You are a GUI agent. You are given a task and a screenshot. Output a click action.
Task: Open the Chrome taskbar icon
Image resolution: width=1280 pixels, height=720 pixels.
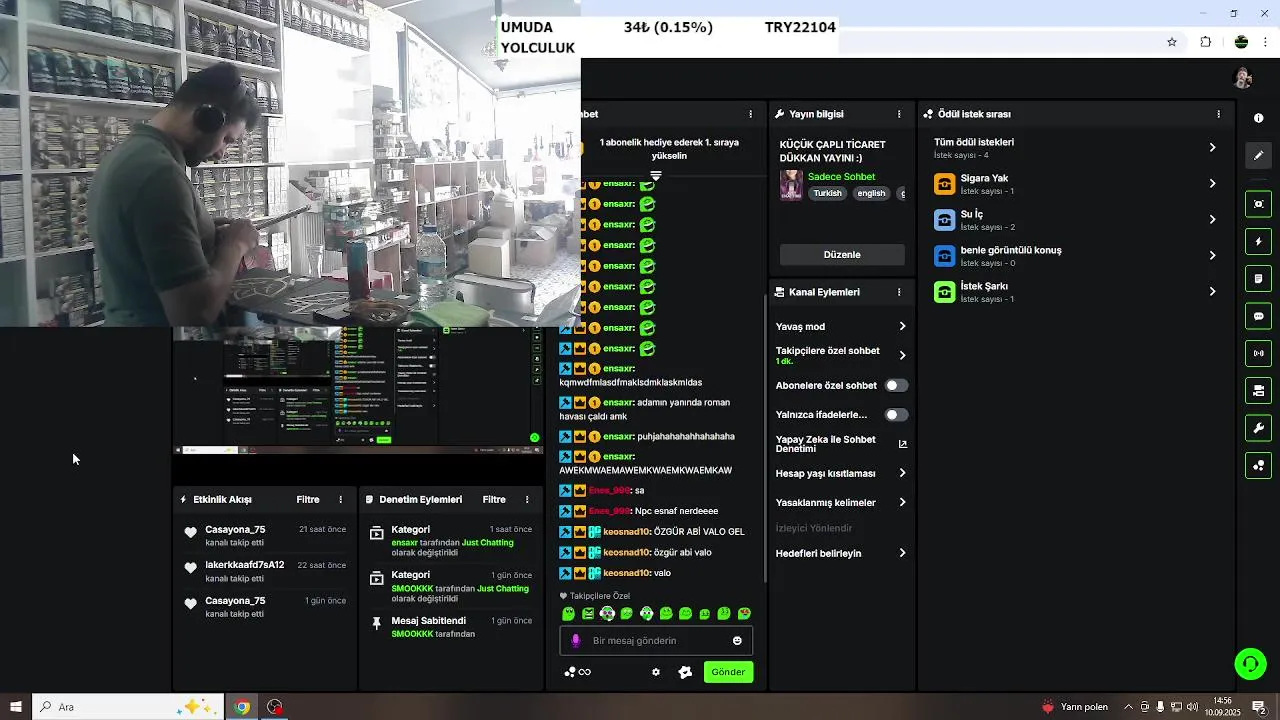242,707
